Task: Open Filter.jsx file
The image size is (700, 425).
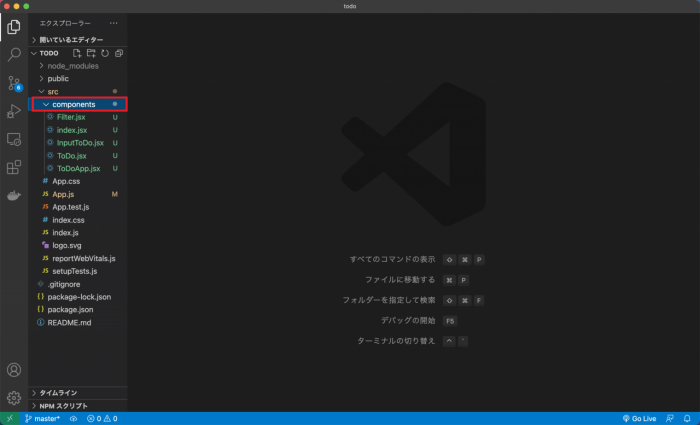Action: (x=78, y=117)
